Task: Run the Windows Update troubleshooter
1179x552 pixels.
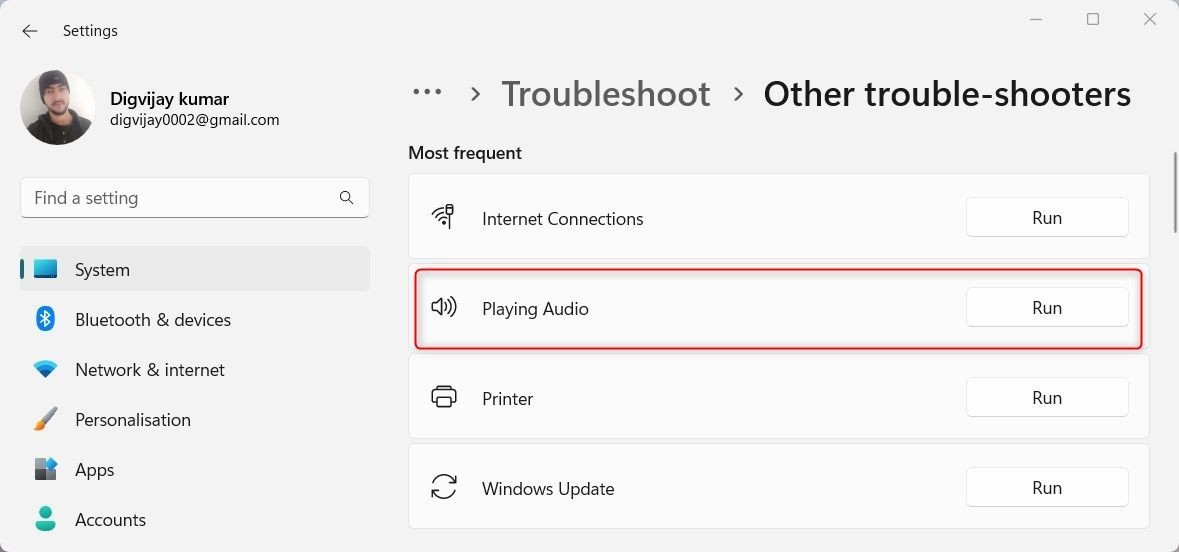Action: pos(1047,487)
